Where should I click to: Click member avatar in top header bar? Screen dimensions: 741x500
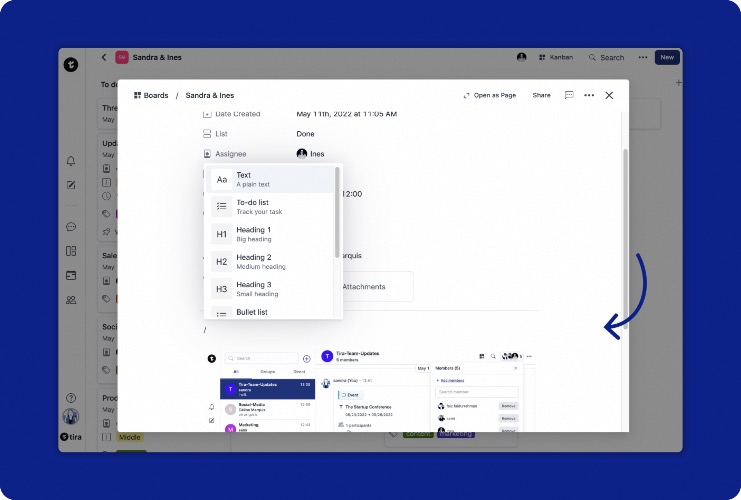click(521, 57)
